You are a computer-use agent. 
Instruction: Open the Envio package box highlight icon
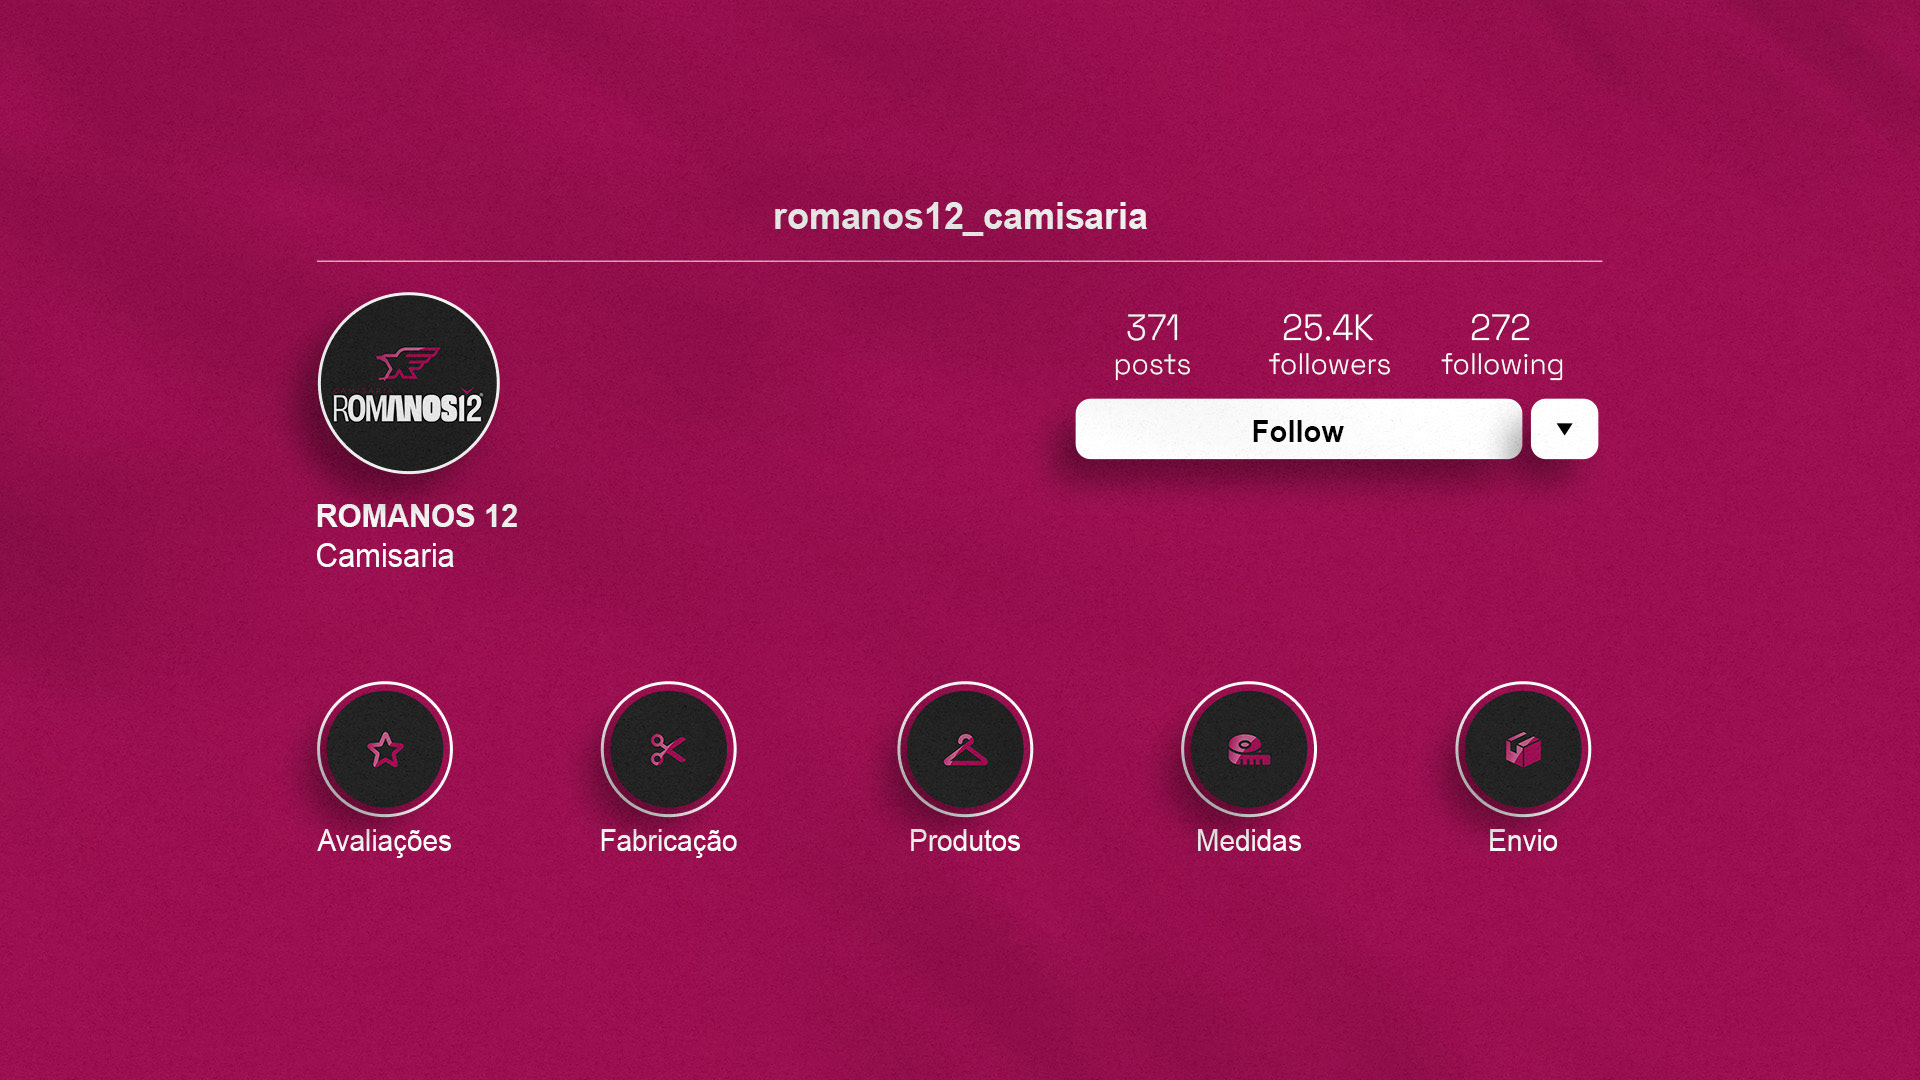(x=1523, y=749)
